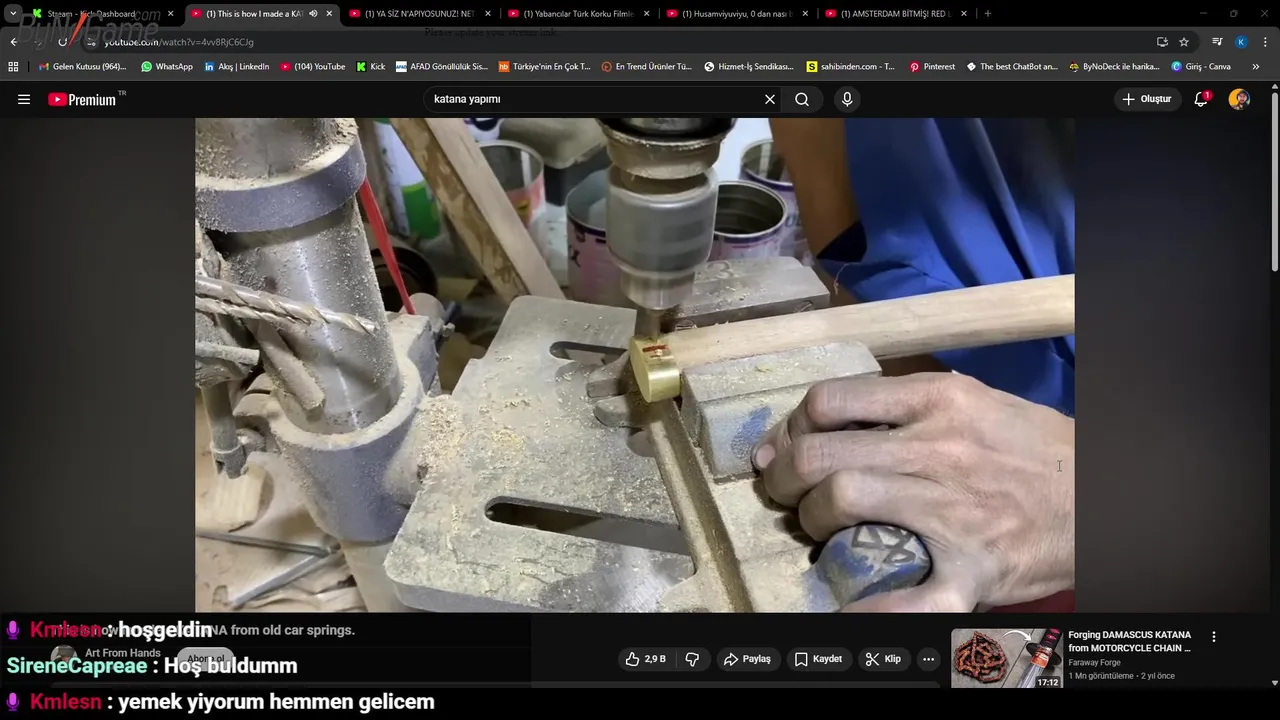Screen dimensions: 1280x720
Task: Switch to 'YA SİZ N'APIYOSUNUZ' tab
Action: pos(419,14)
